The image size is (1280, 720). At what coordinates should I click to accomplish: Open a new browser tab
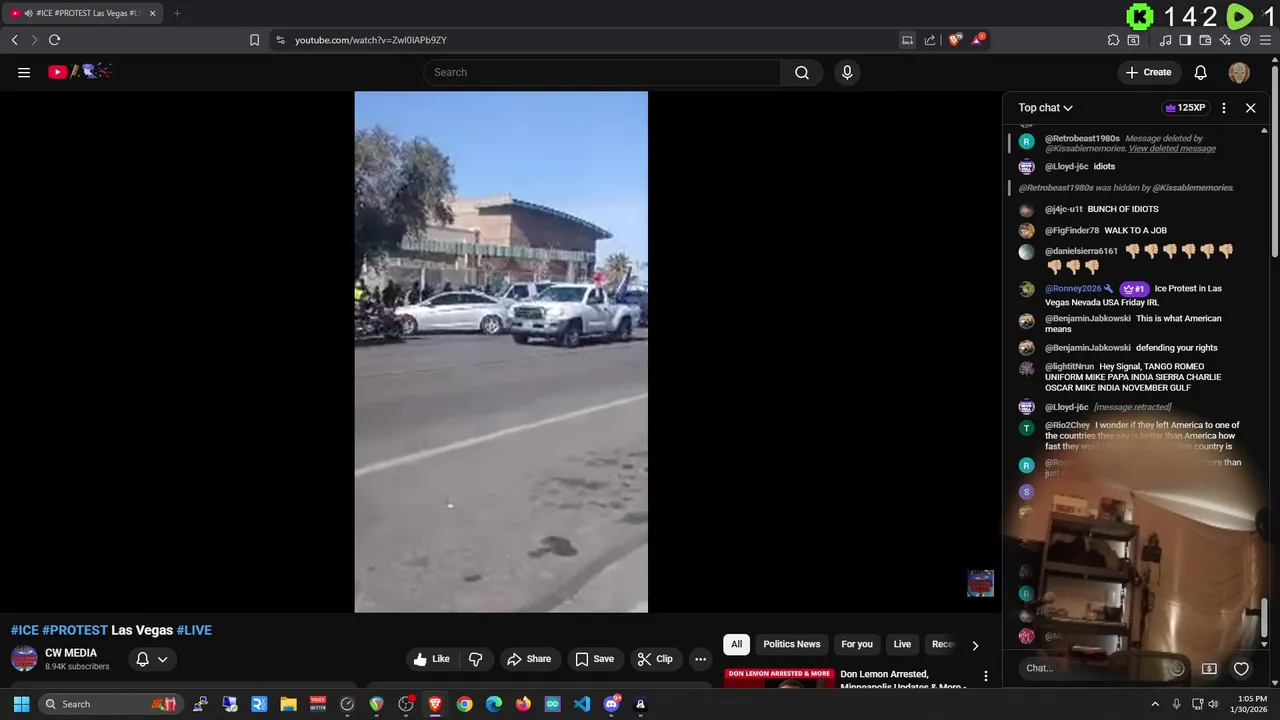[177, 13]
